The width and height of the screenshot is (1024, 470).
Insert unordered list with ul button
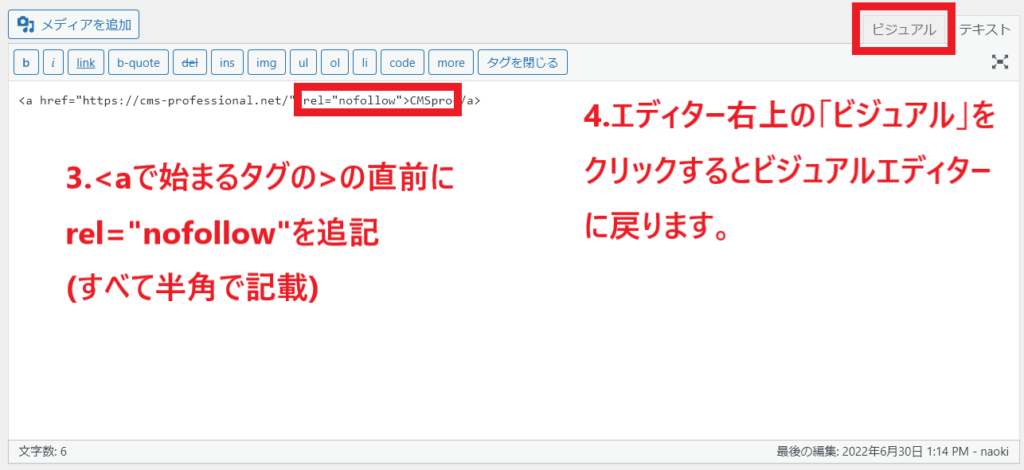303,63
